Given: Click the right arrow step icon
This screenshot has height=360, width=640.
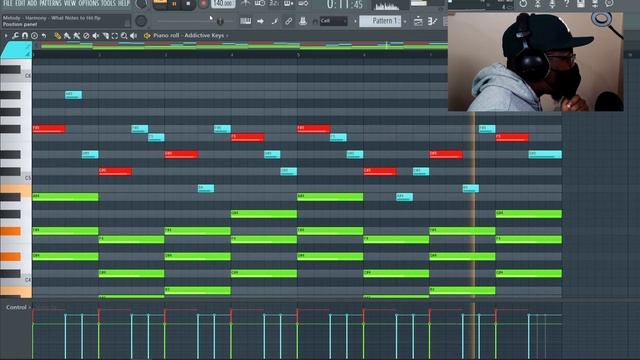Looking at the screenshot, I should 260,21.
